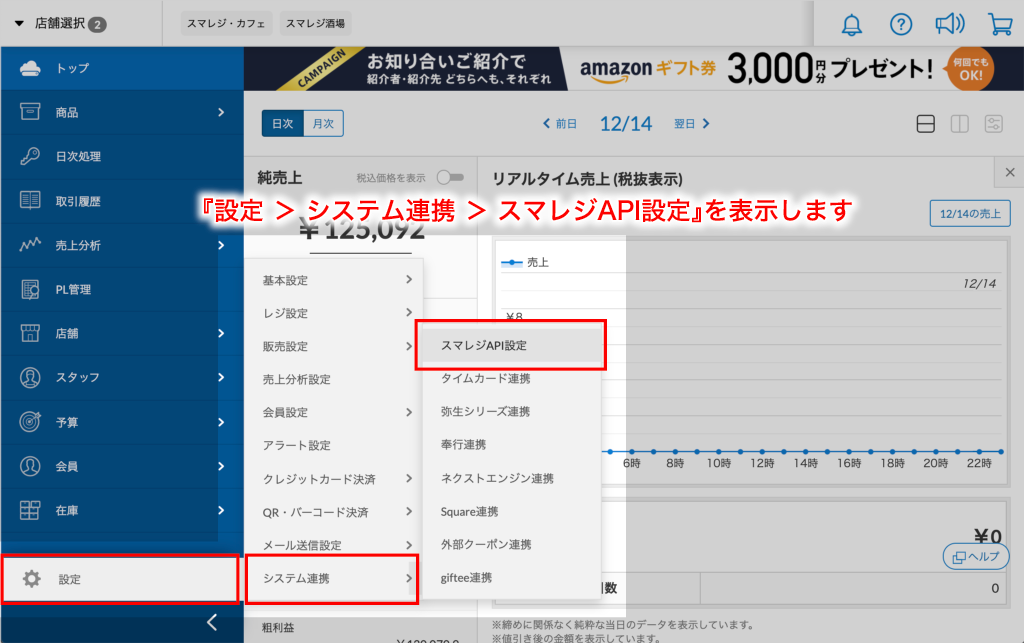Viewport: 1024px width, 643px height.
Task: Click the PL管理 document icon
Action: pos(30,289)
